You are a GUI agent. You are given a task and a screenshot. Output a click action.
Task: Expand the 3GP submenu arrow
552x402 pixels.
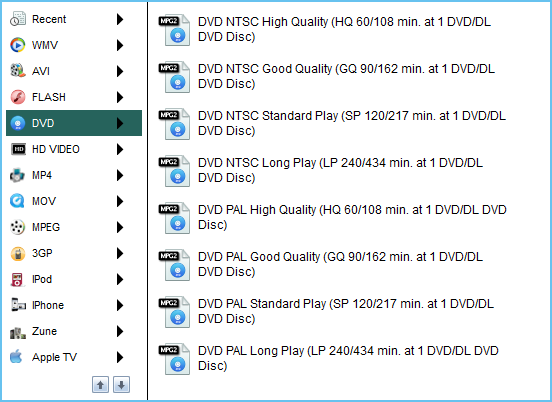pos(120,253)
